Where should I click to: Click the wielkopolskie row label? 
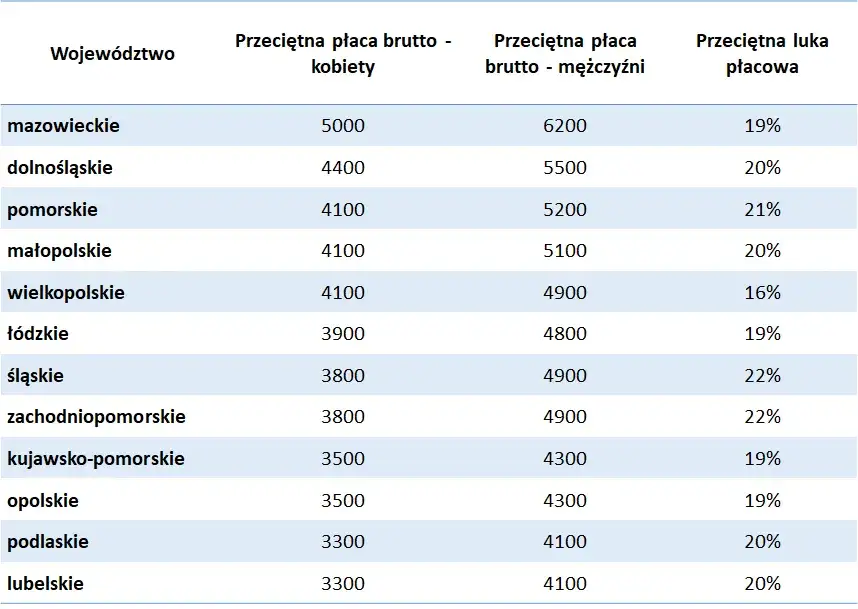click(66, 292)
